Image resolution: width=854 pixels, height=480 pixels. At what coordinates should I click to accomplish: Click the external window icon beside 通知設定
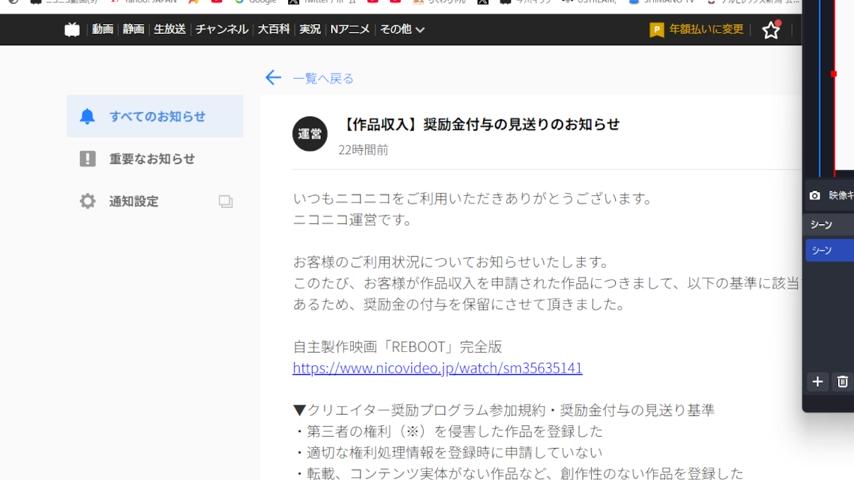tap(225, 202)
